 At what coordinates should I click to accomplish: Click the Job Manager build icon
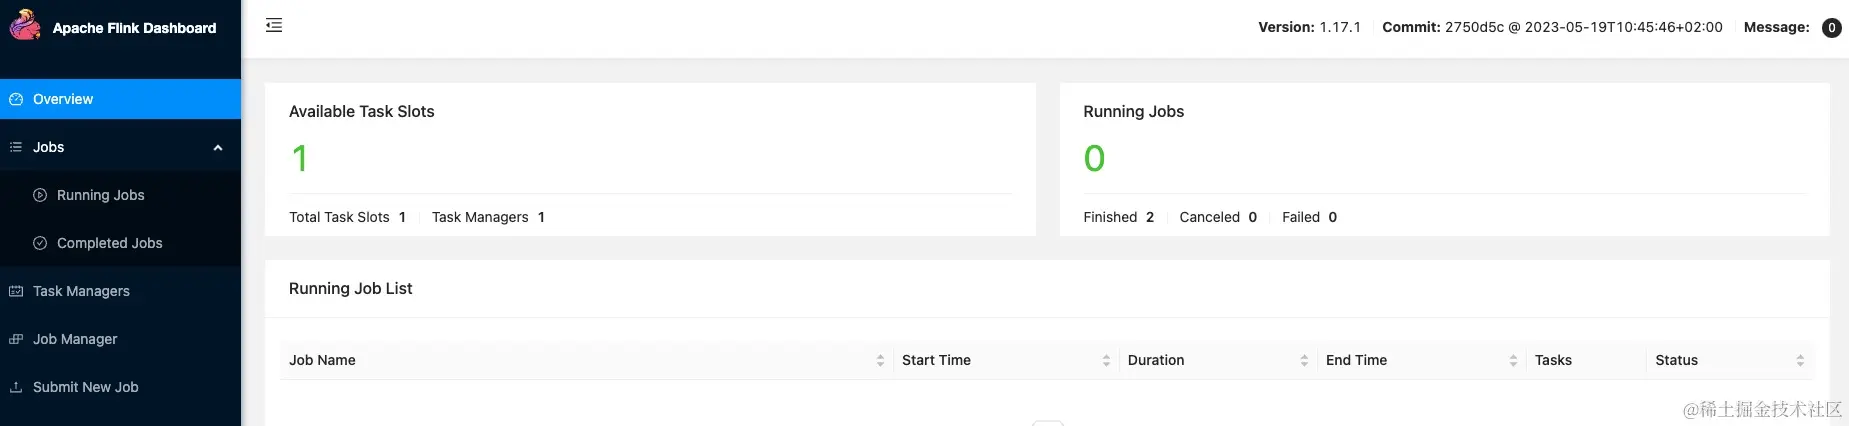[16, 339]
